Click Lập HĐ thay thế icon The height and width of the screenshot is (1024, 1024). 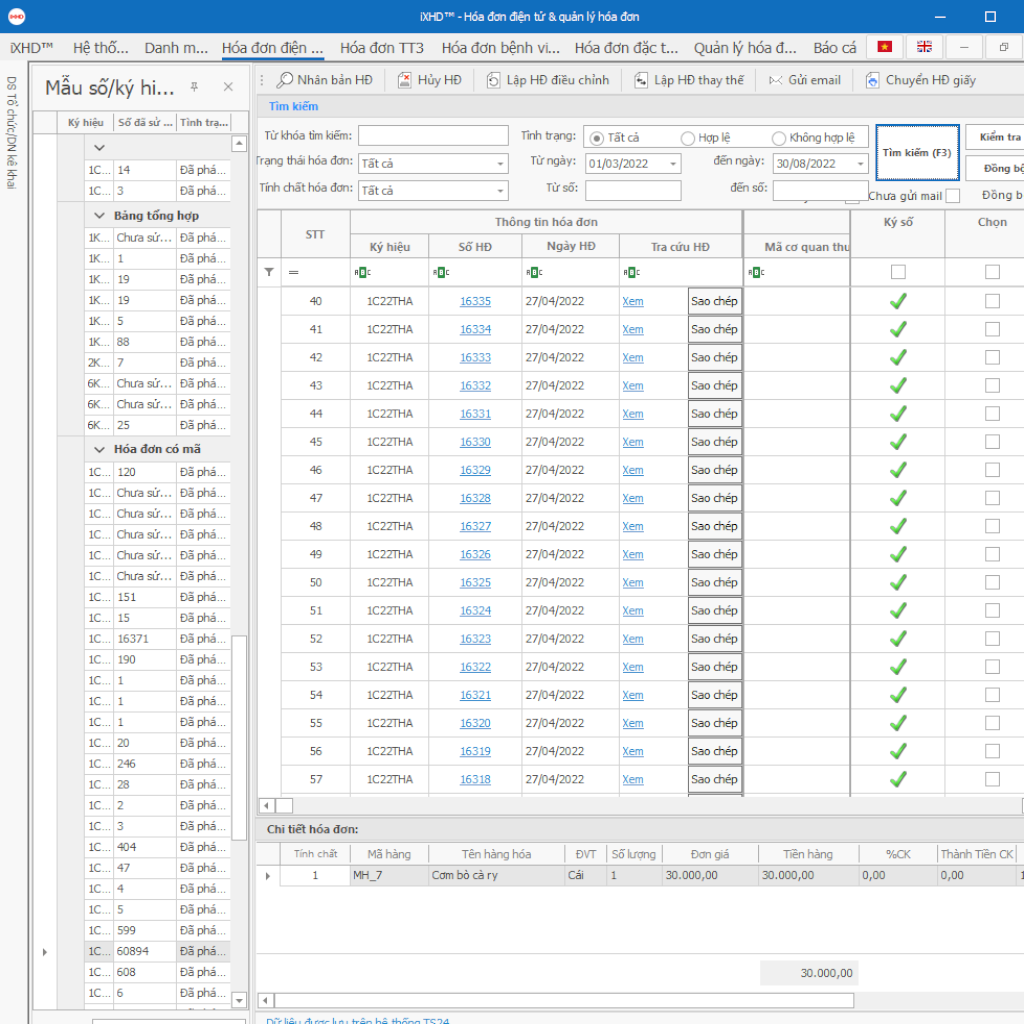pyautogui.click(x=641, y=80)
